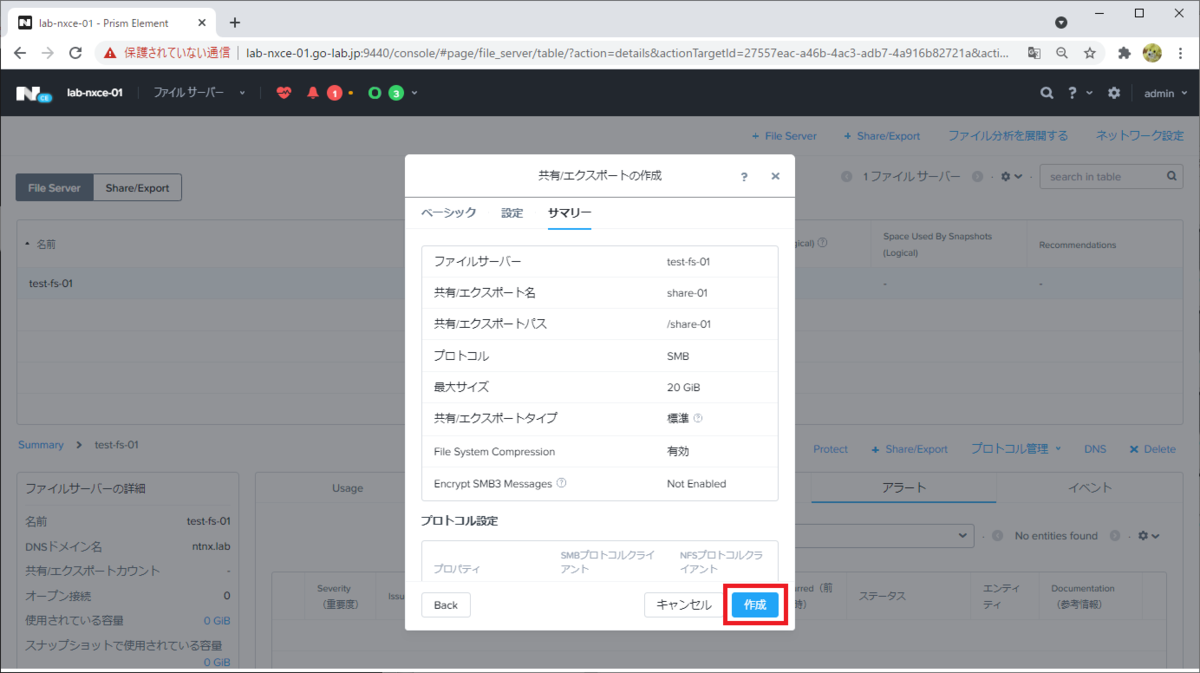Click the translate icon in the address bar
Screen dimensions: 1200x673
tap(1033, 52)
